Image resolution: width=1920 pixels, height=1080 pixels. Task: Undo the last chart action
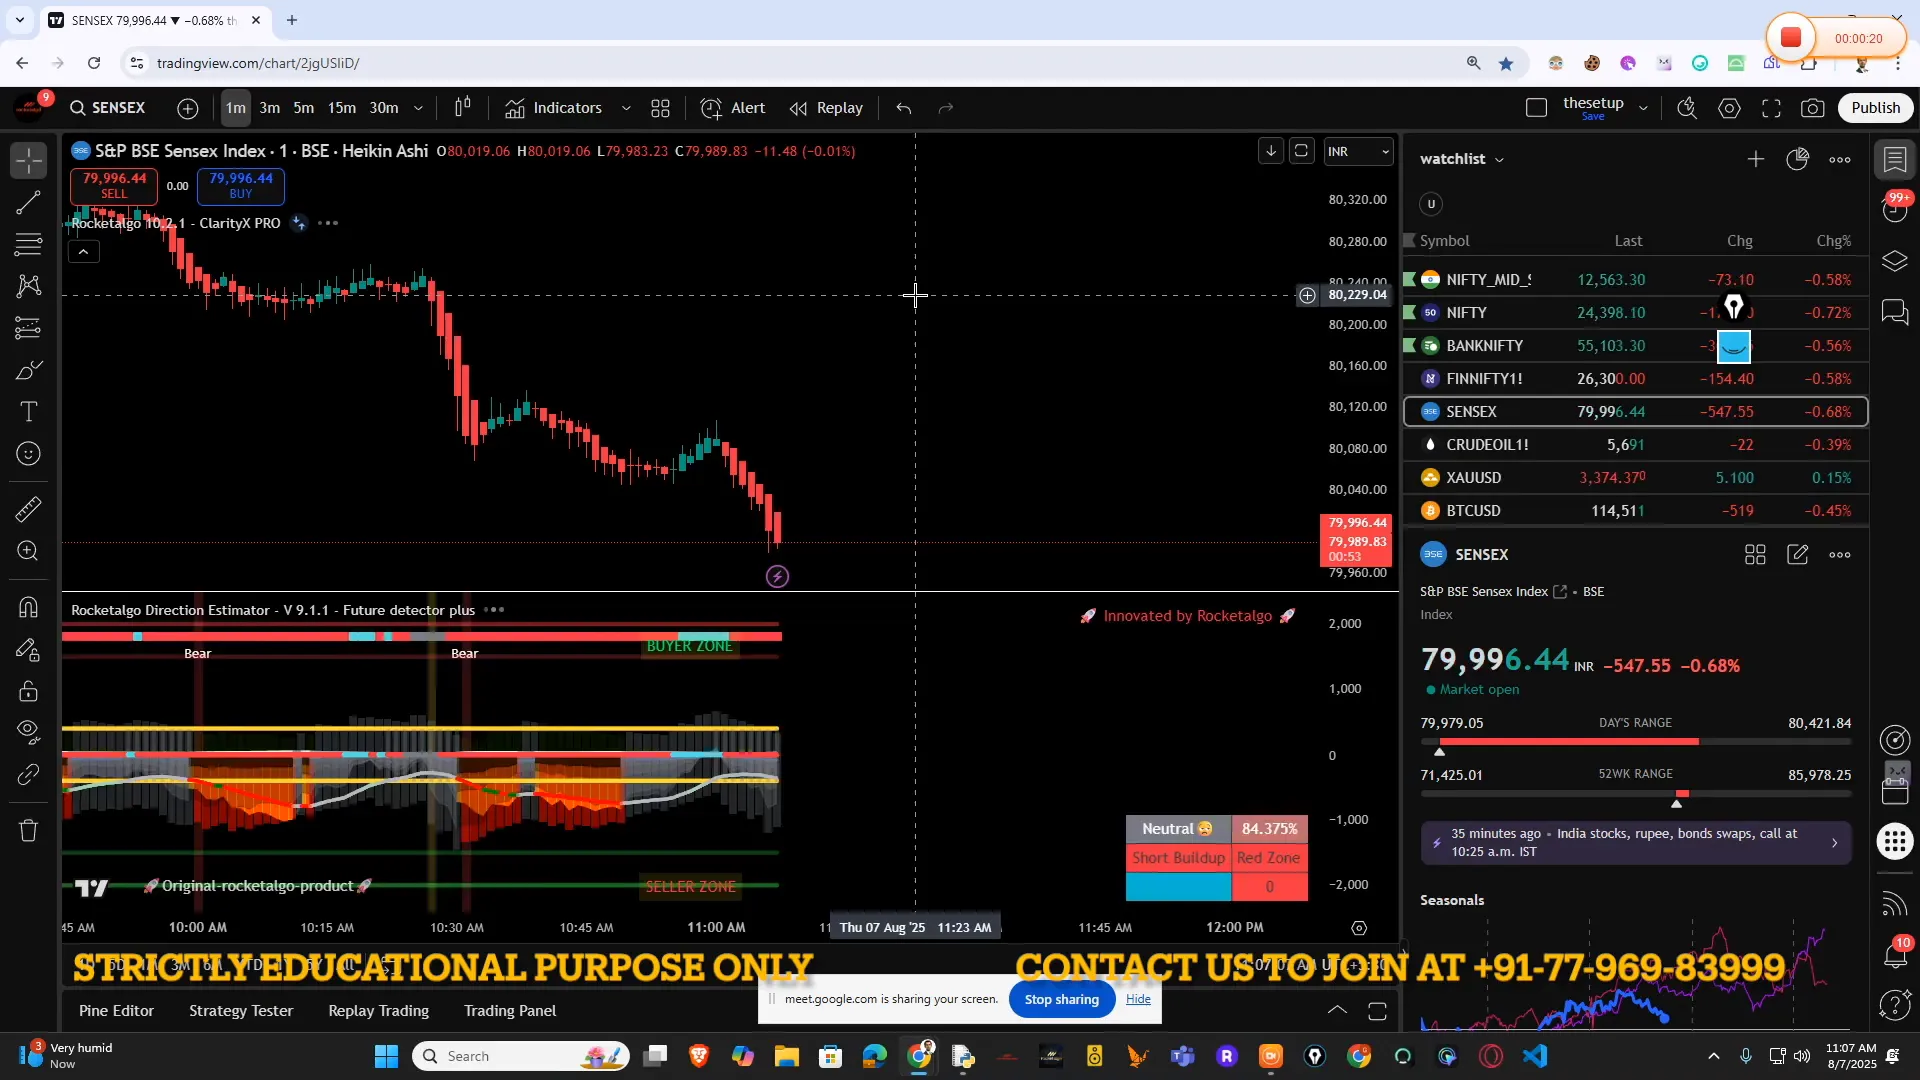click(x=904, y=108)
